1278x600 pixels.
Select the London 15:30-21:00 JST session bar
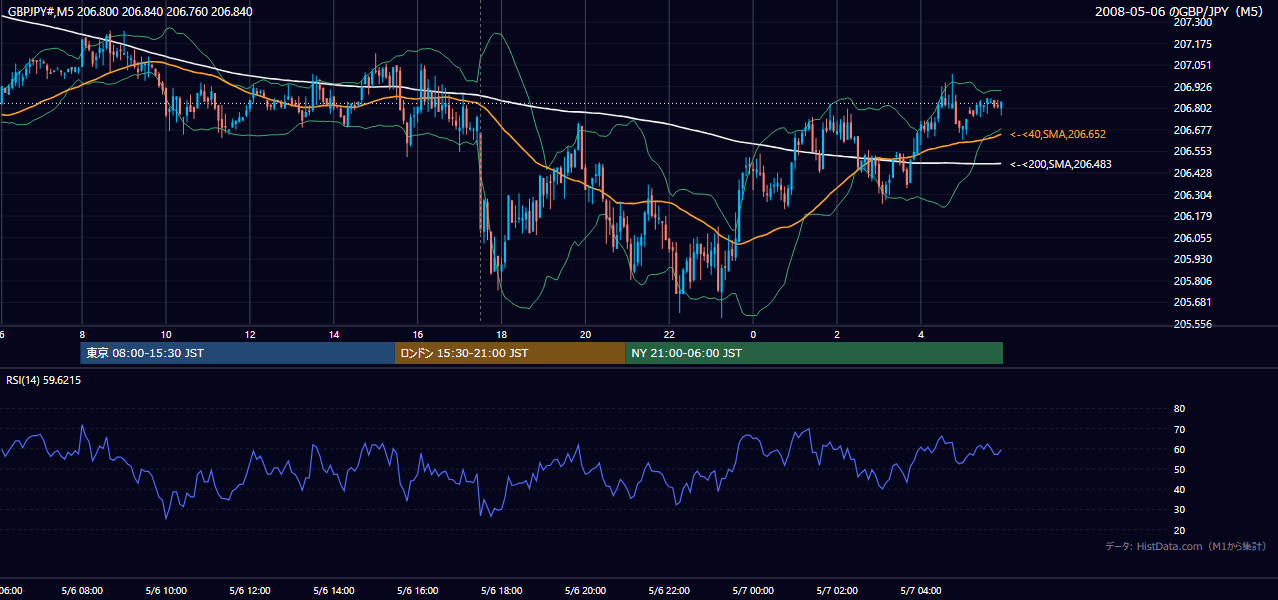coord(510,353)
